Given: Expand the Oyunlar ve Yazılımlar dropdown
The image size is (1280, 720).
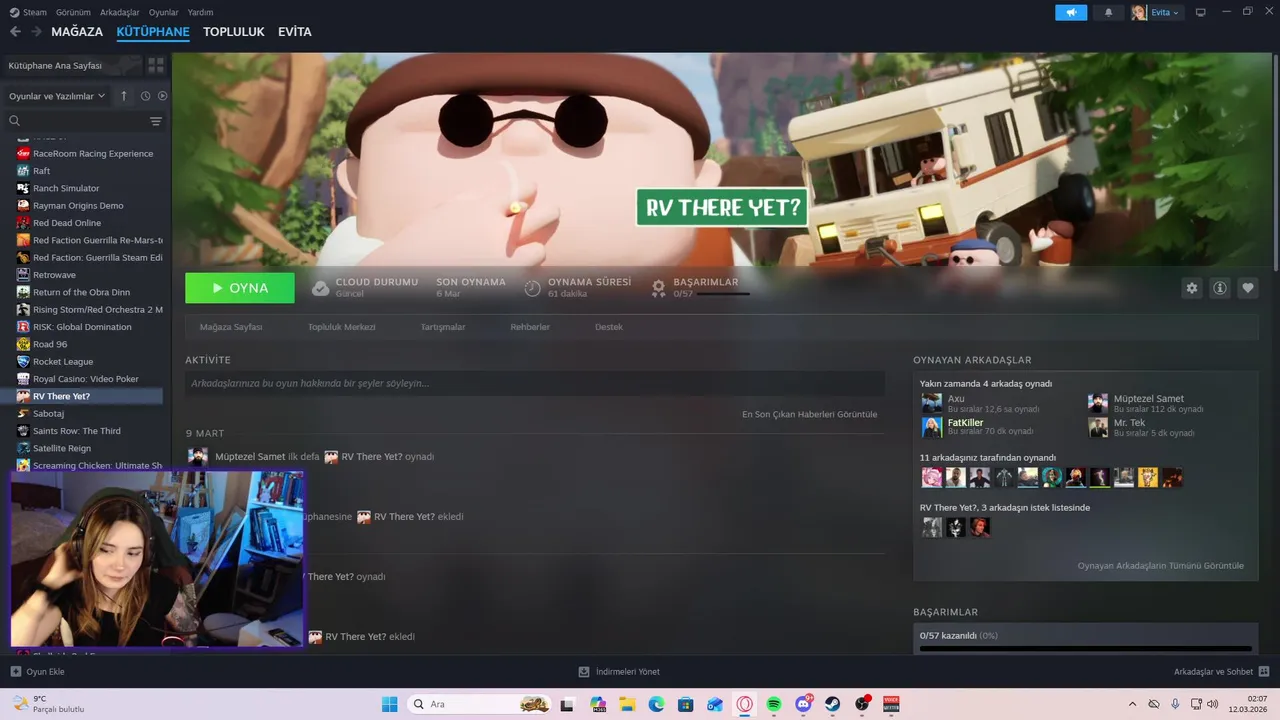Looking at the screenshot, I should 57,96.
